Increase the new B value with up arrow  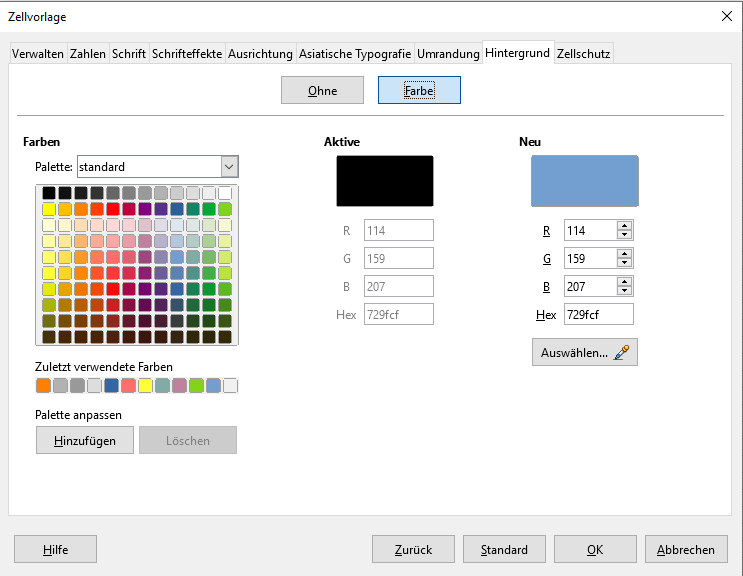coord(625,282)
